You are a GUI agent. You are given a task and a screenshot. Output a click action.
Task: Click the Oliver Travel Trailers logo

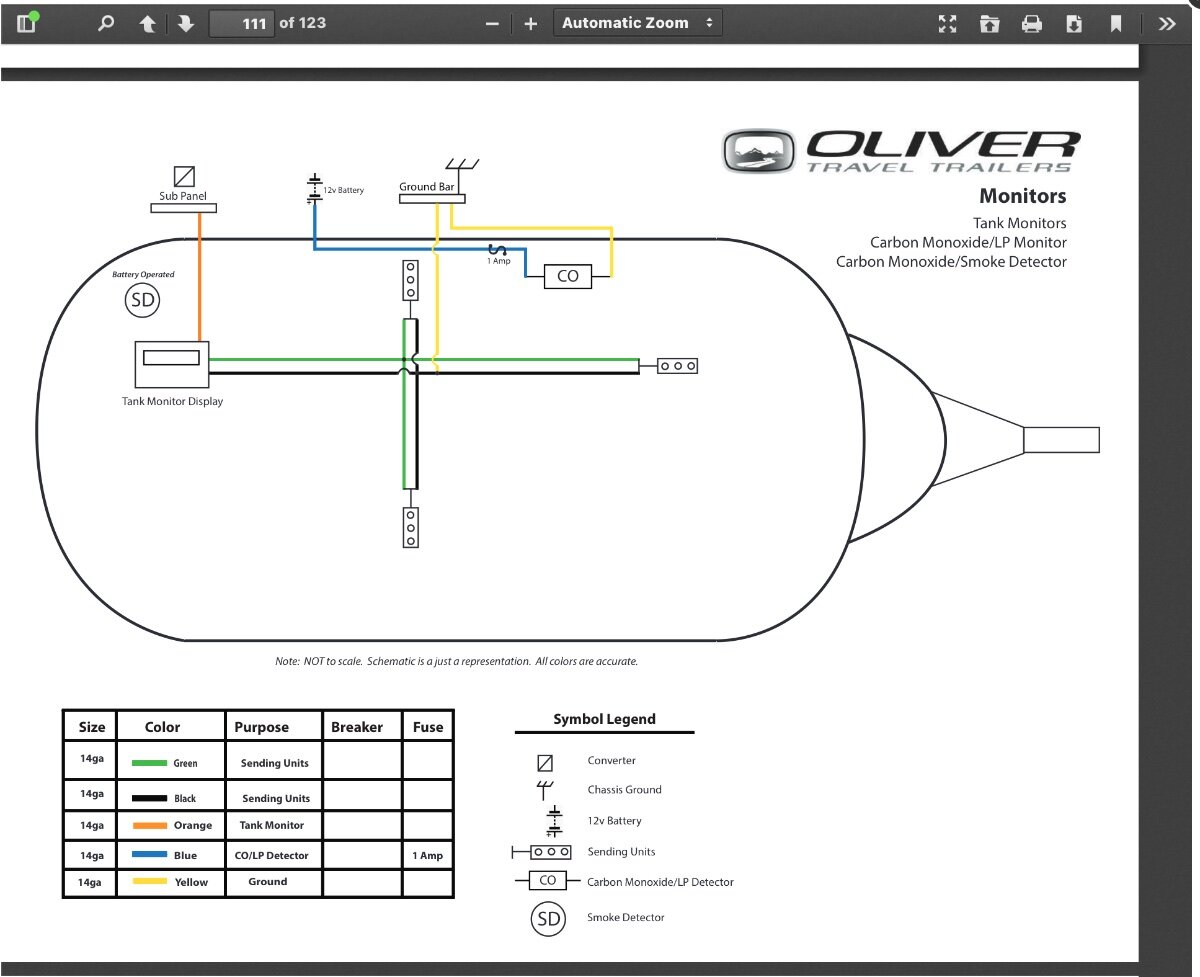pyautogui.click(x=901, y=151)
